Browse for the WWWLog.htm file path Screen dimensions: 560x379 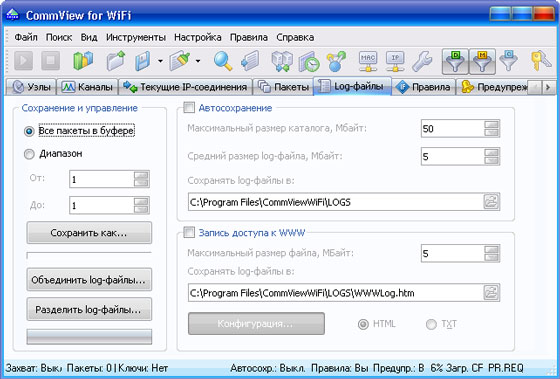click(491, 293)
